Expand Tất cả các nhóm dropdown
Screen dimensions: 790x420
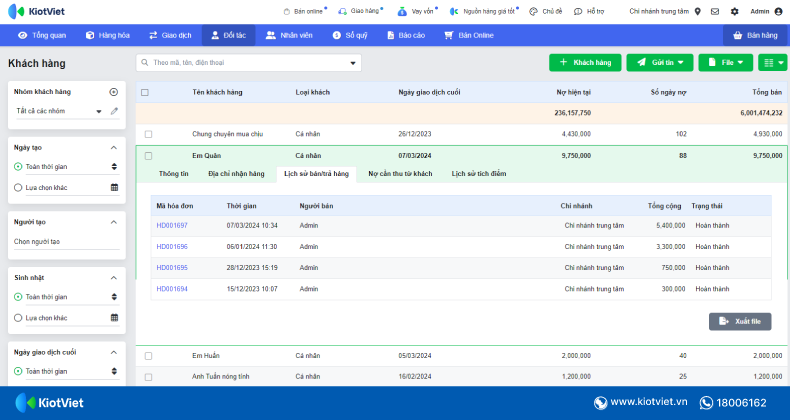tap(59, 111)
